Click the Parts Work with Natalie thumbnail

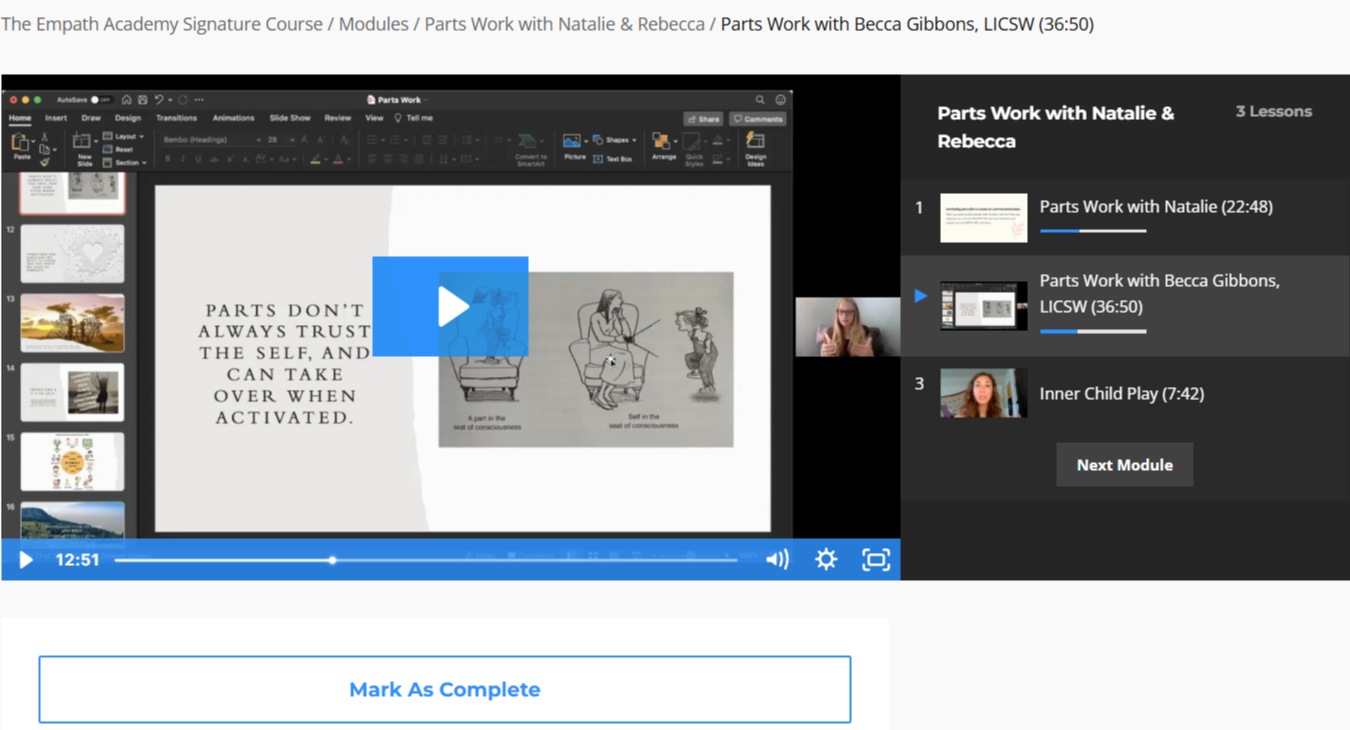click(x=983, y=217)
